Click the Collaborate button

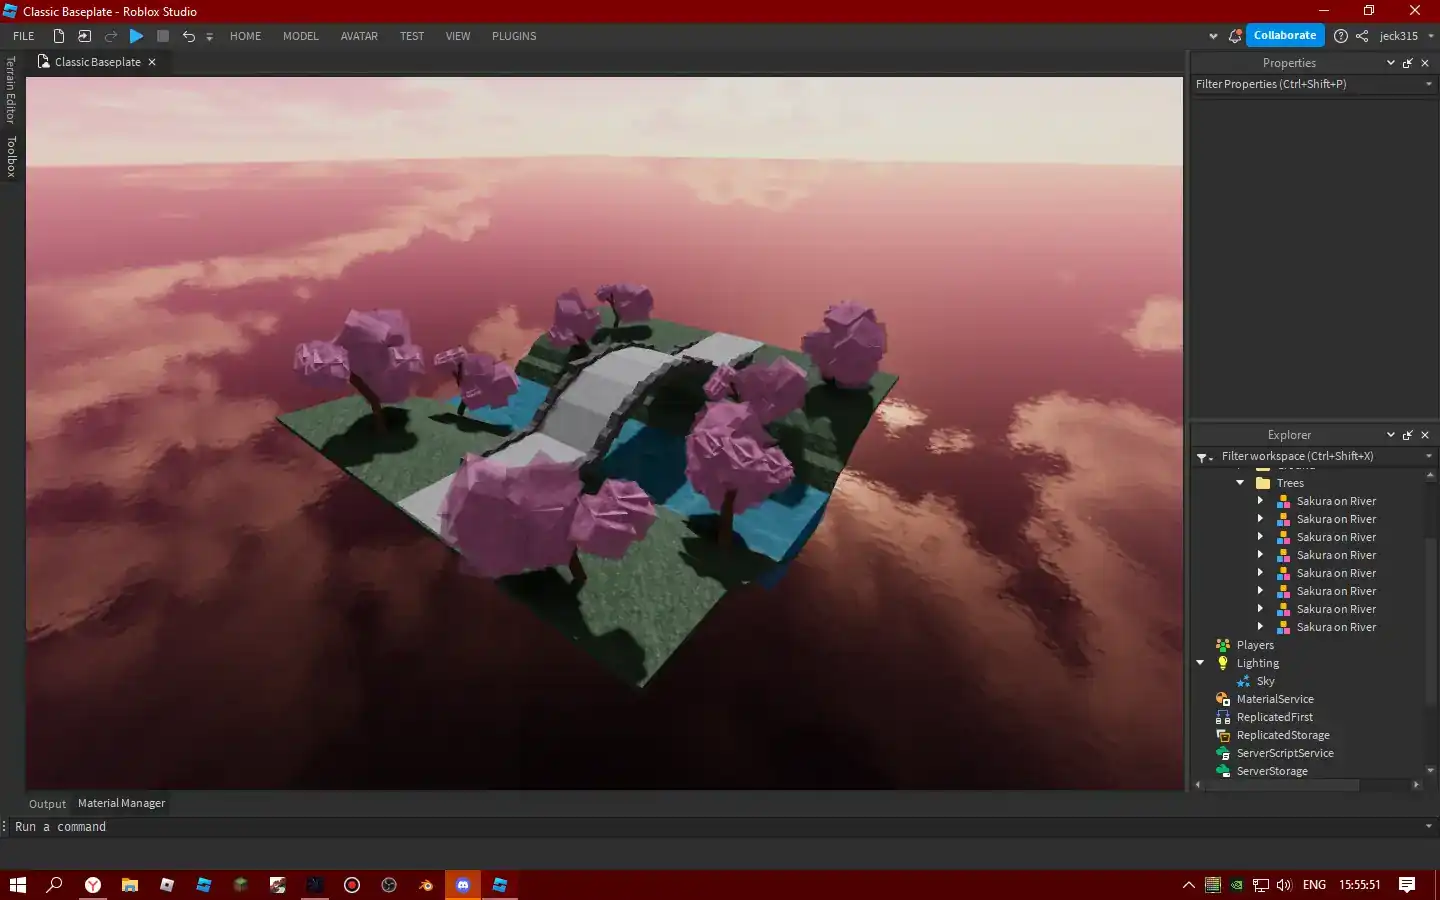pos(1285,35)
